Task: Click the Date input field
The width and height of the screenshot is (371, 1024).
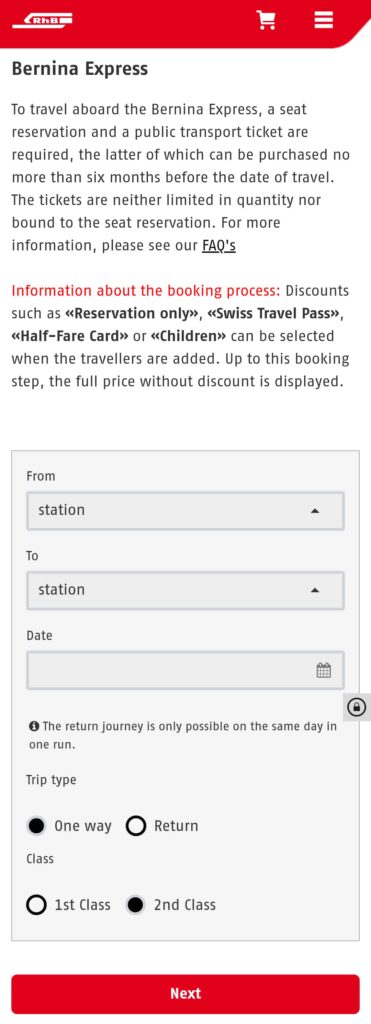Action: pyautogui.click(x=185, y=670)
